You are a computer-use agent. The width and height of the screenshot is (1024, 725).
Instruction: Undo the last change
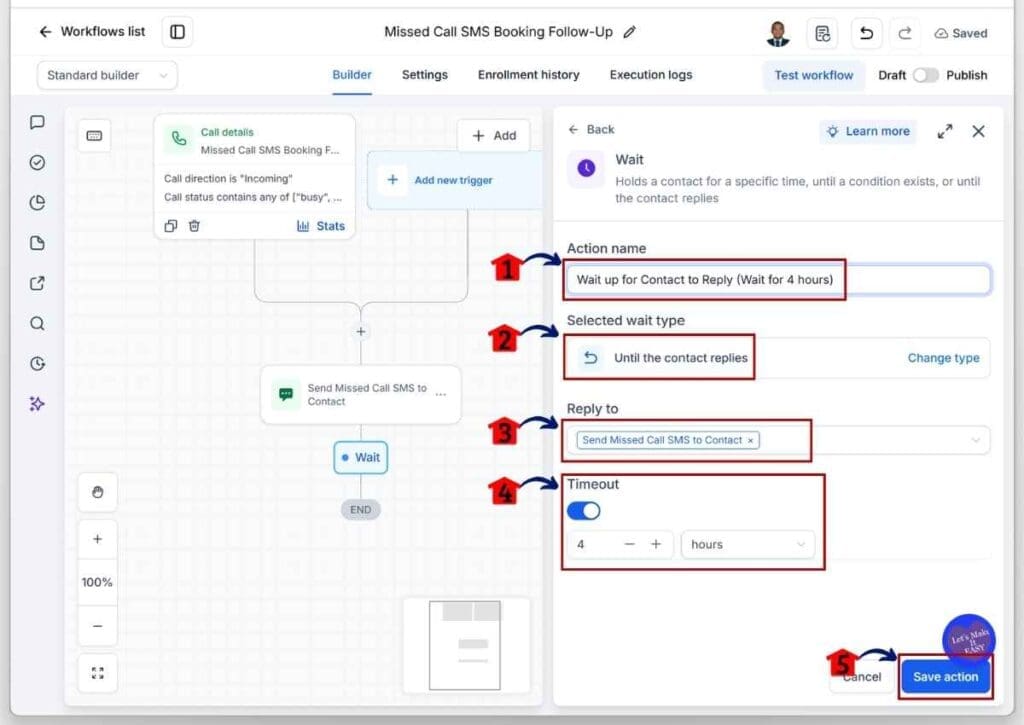coord(867,33)
